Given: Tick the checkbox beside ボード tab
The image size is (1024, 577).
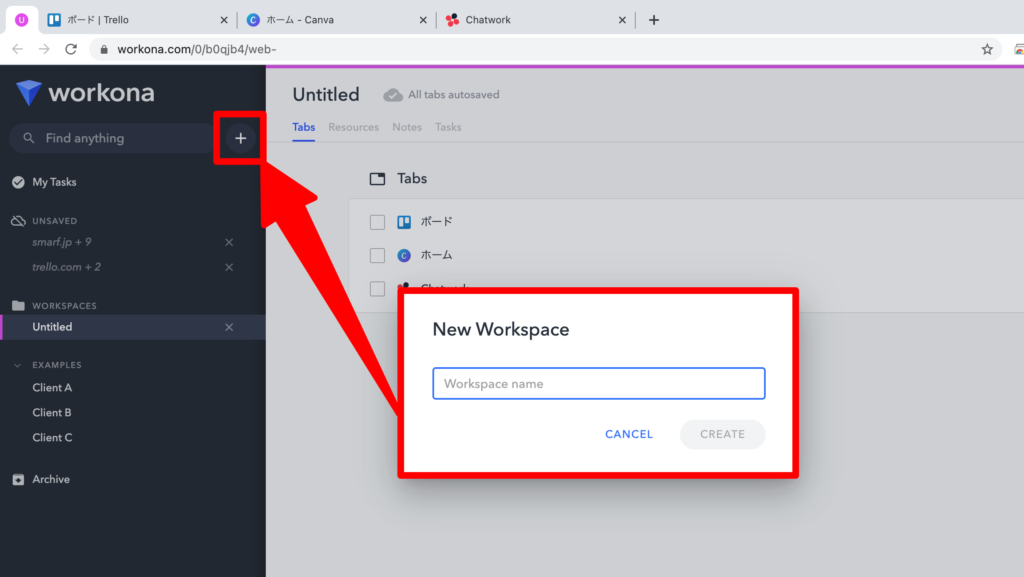Looking at the screenshot, I should pyautogui.click(x=377, y=222).
